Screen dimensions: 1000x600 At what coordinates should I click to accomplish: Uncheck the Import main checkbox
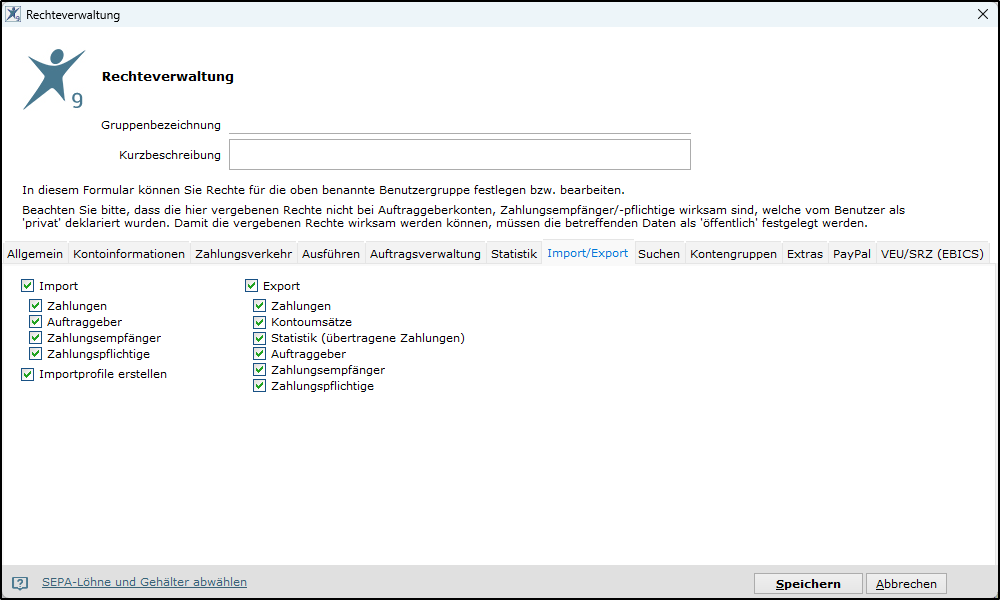tap(27, 286)
